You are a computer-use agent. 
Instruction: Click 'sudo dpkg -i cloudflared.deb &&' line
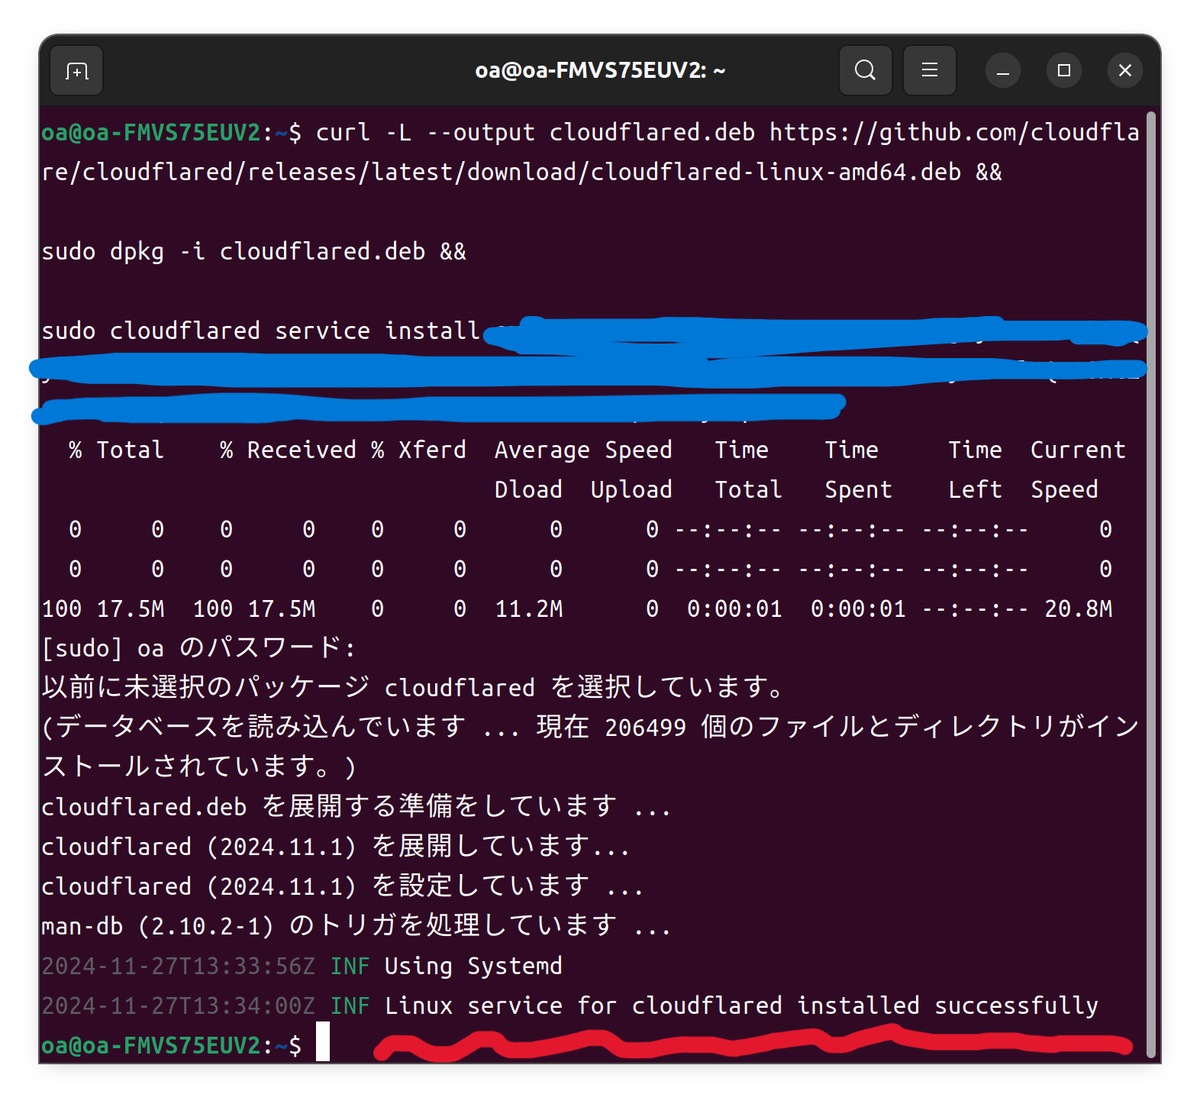tap(254, 251)
